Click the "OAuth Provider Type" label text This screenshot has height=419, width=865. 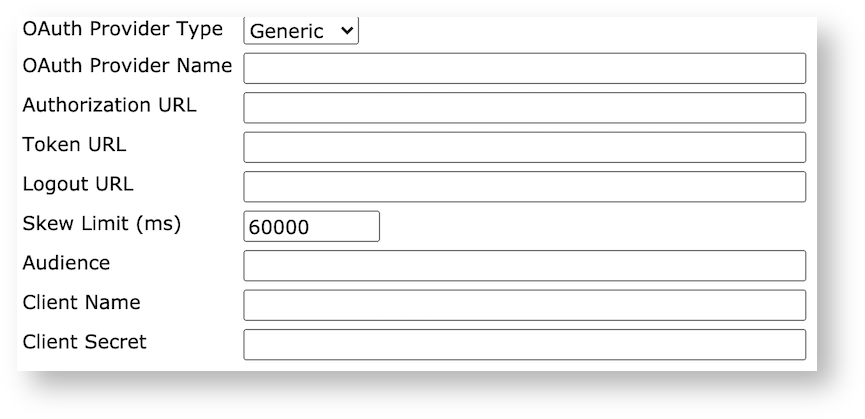122,29
